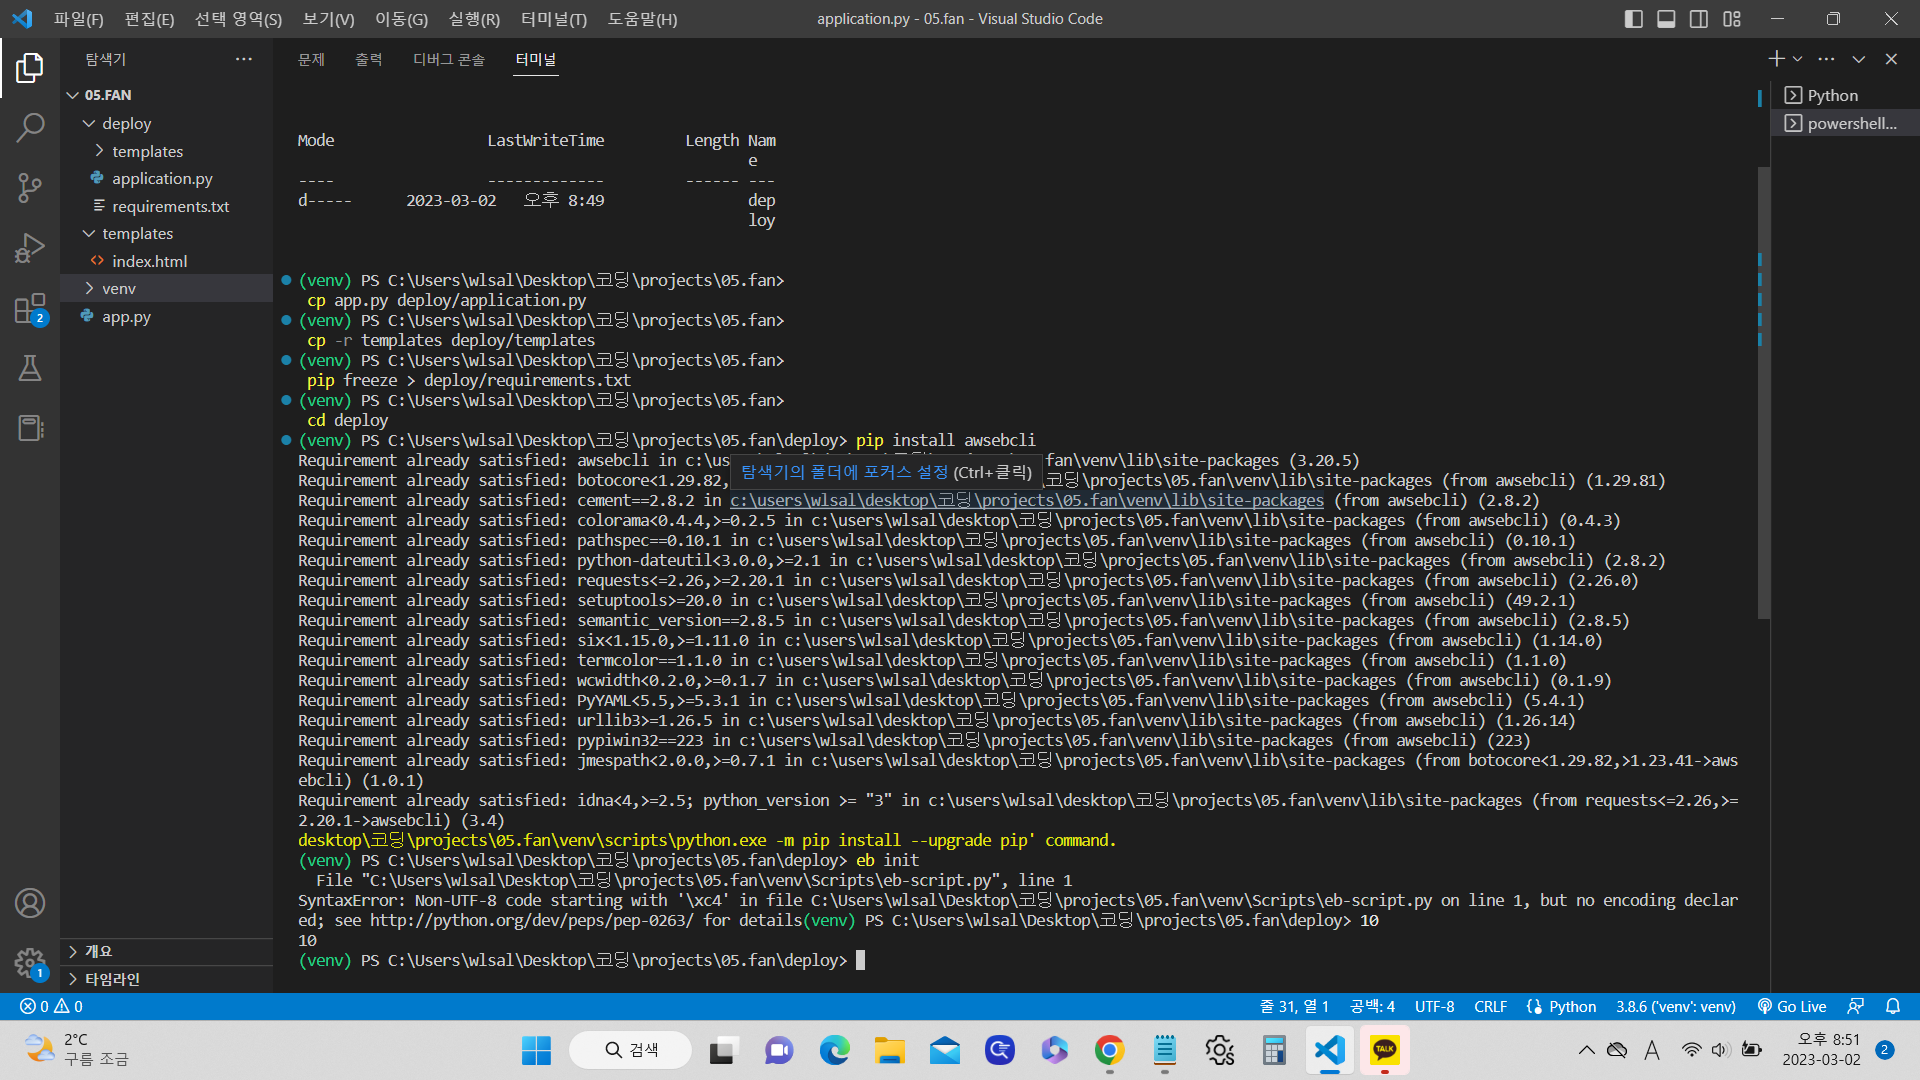Screen dimensions: 1920x1080
Task: Open the 도움말(H) menu
Action: 642,19
